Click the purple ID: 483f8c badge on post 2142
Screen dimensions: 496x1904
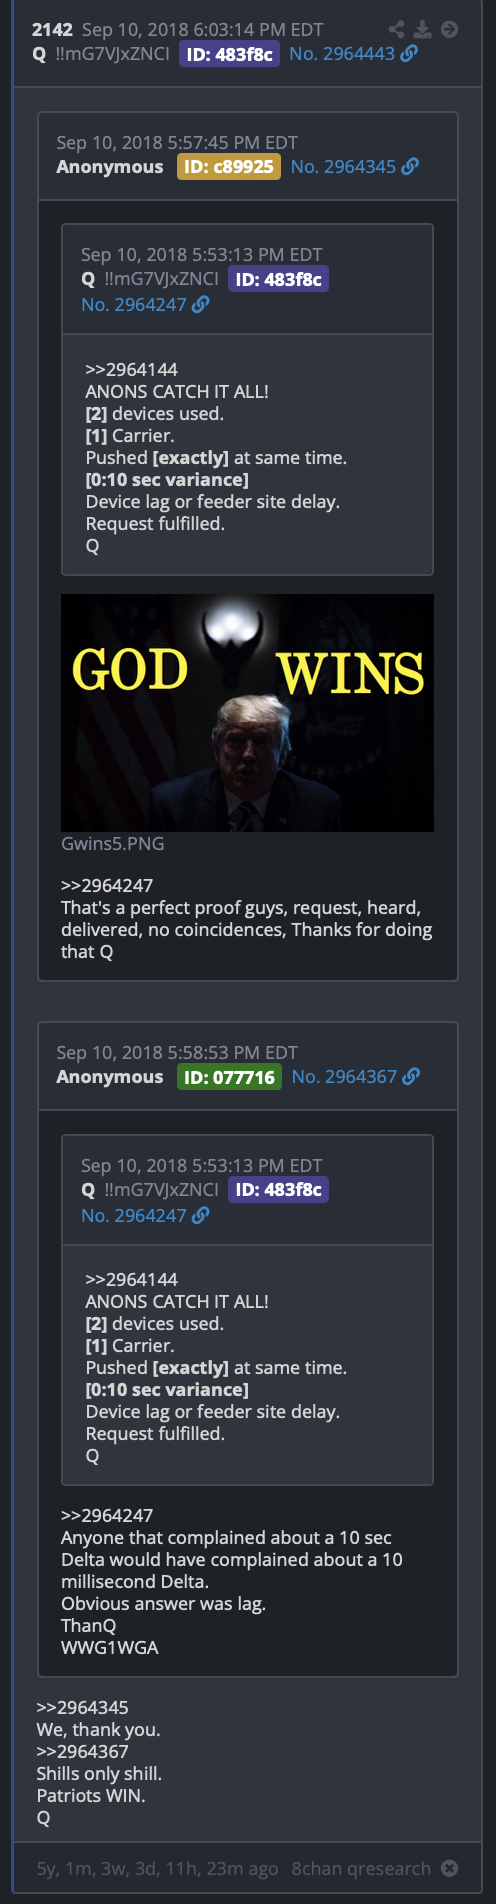229,54
